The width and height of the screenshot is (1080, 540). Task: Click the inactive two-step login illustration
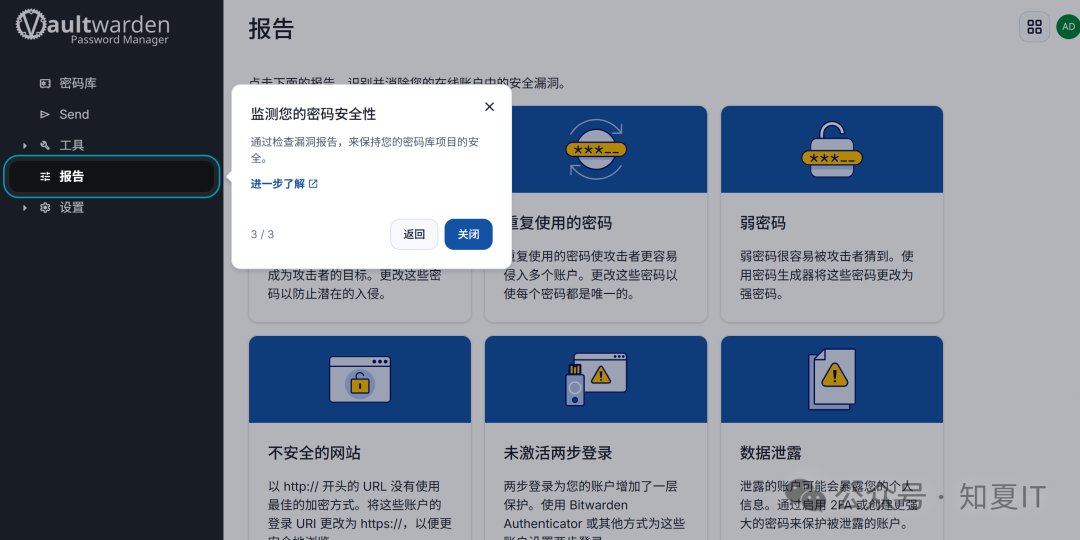pos(596,379)
